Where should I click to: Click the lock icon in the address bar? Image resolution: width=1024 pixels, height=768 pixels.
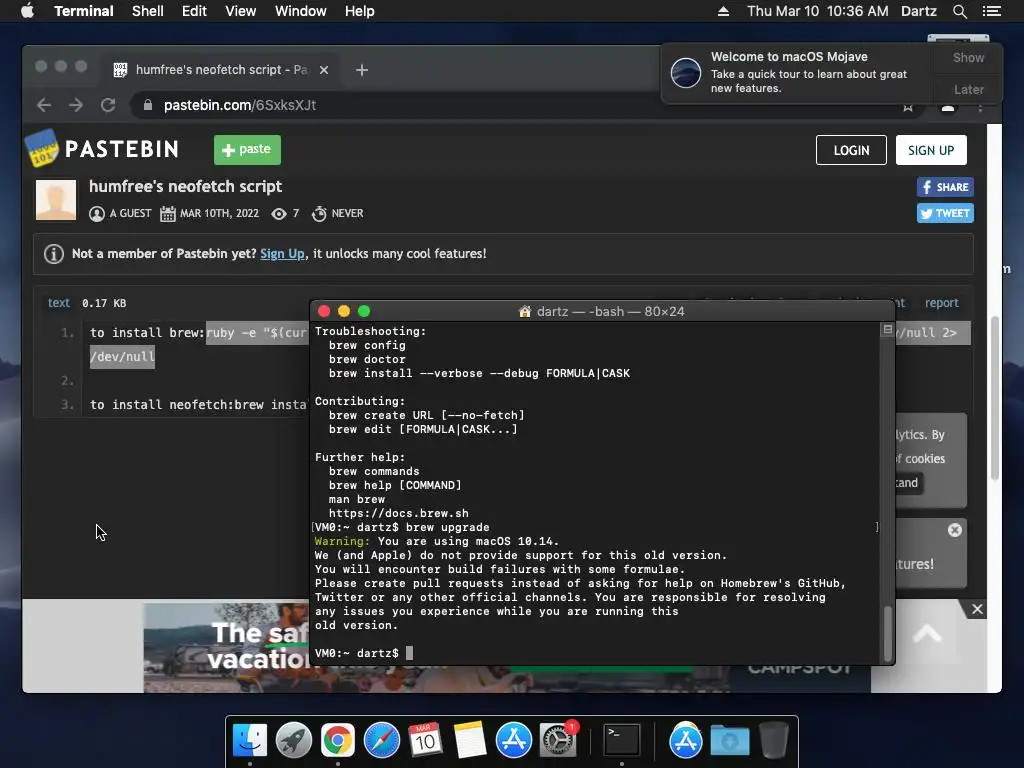point(148,105)
